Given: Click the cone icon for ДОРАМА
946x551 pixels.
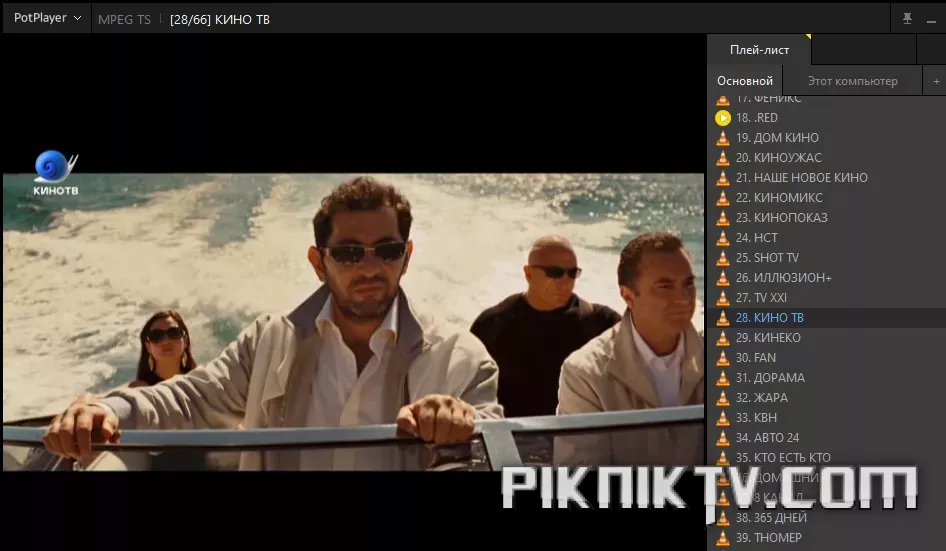Looking at the screenshot, I should point(723,377).
